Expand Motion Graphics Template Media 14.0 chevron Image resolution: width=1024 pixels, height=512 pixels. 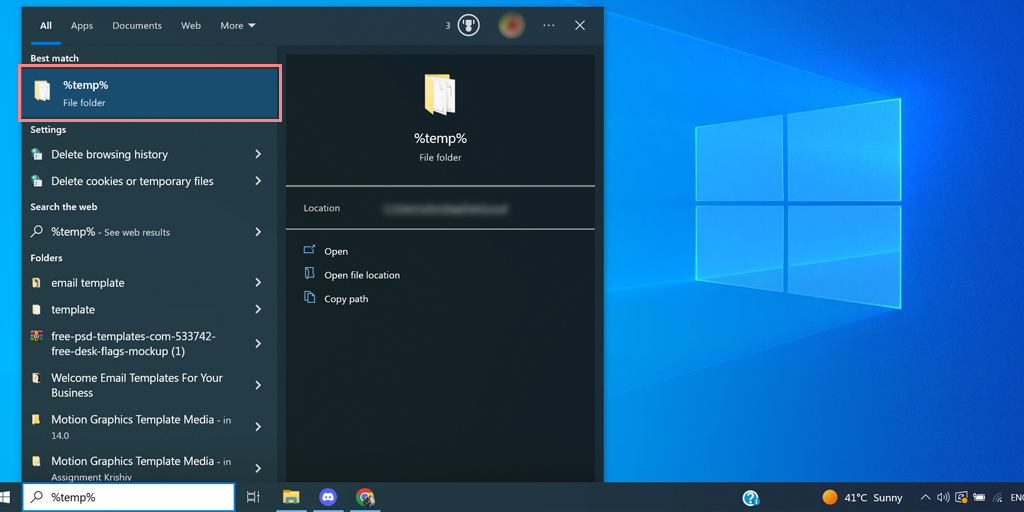258,426
